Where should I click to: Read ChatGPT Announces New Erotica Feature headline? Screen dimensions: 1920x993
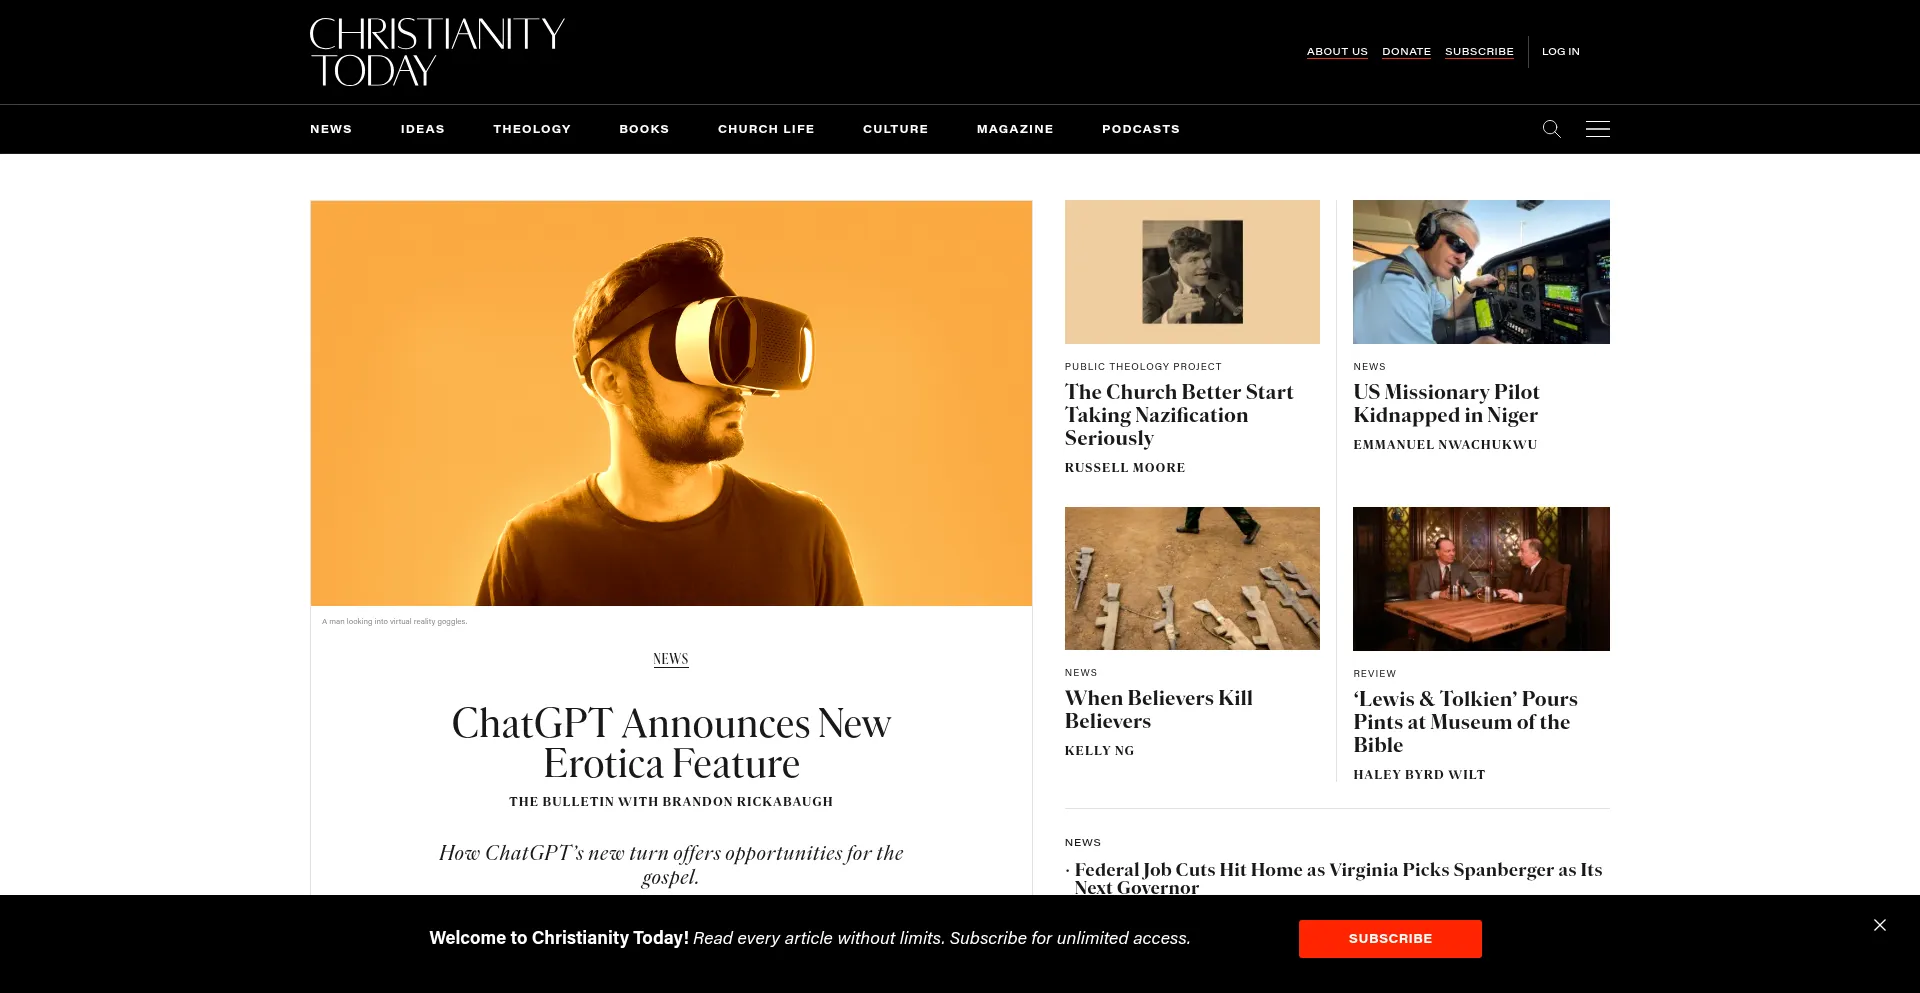tap(671, 743)
